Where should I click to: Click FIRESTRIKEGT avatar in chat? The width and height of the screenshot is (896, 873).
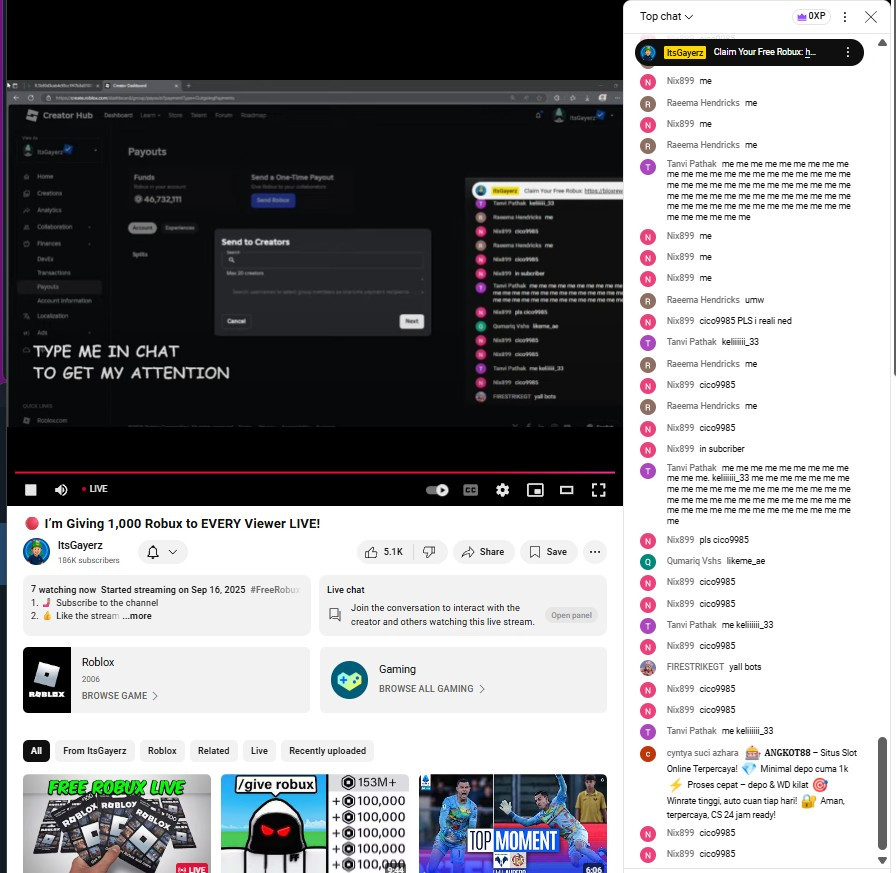pyautogui.click(x=647, y=667)
